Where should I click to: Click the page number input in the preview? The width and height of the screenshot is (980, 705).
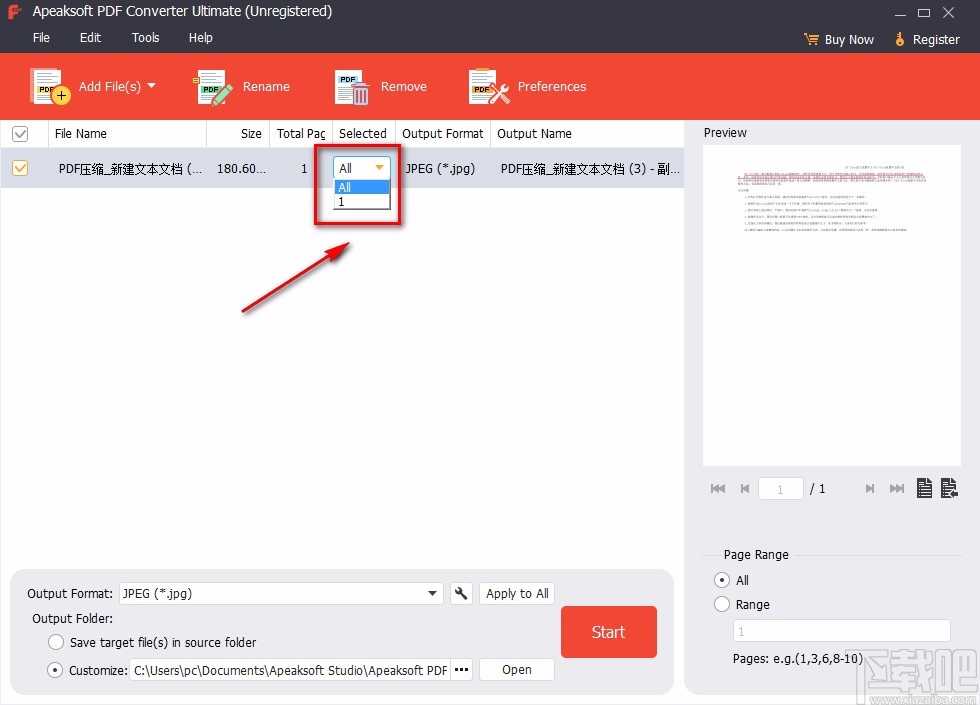(780, 488)
